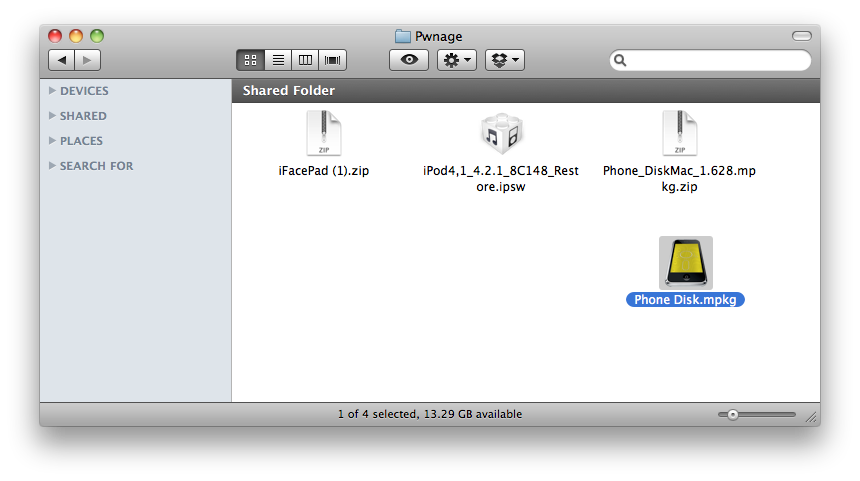Open the Dropbox toolbar menu

tap(505, 60)
